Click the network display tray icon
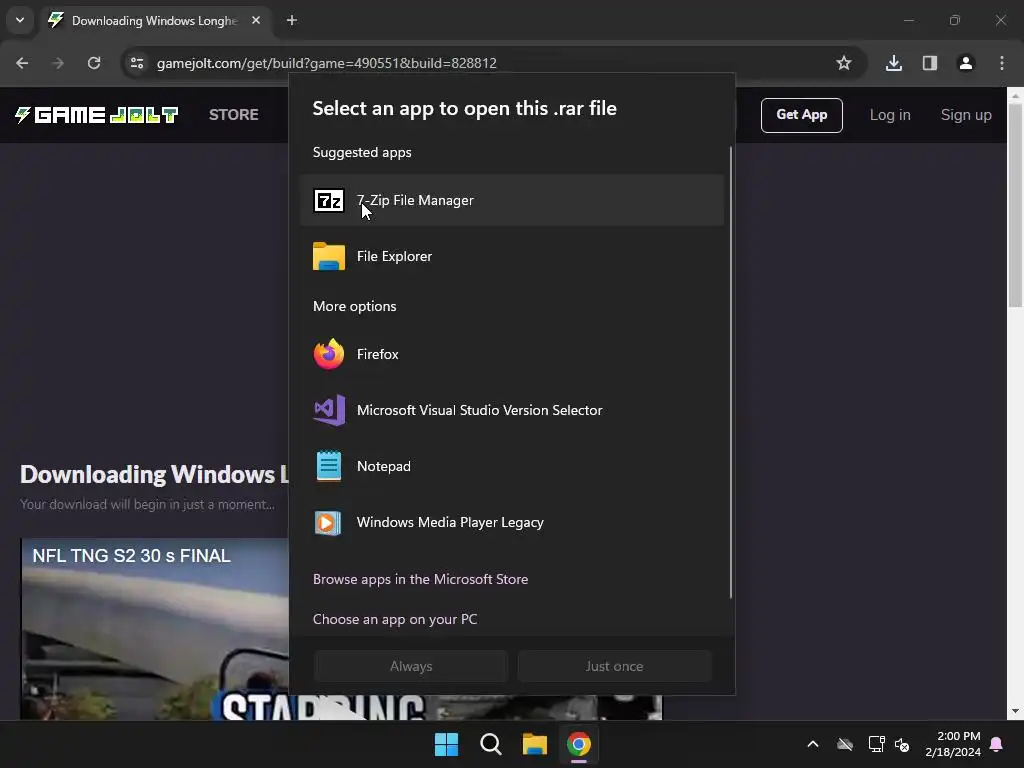 pos(876,744)
